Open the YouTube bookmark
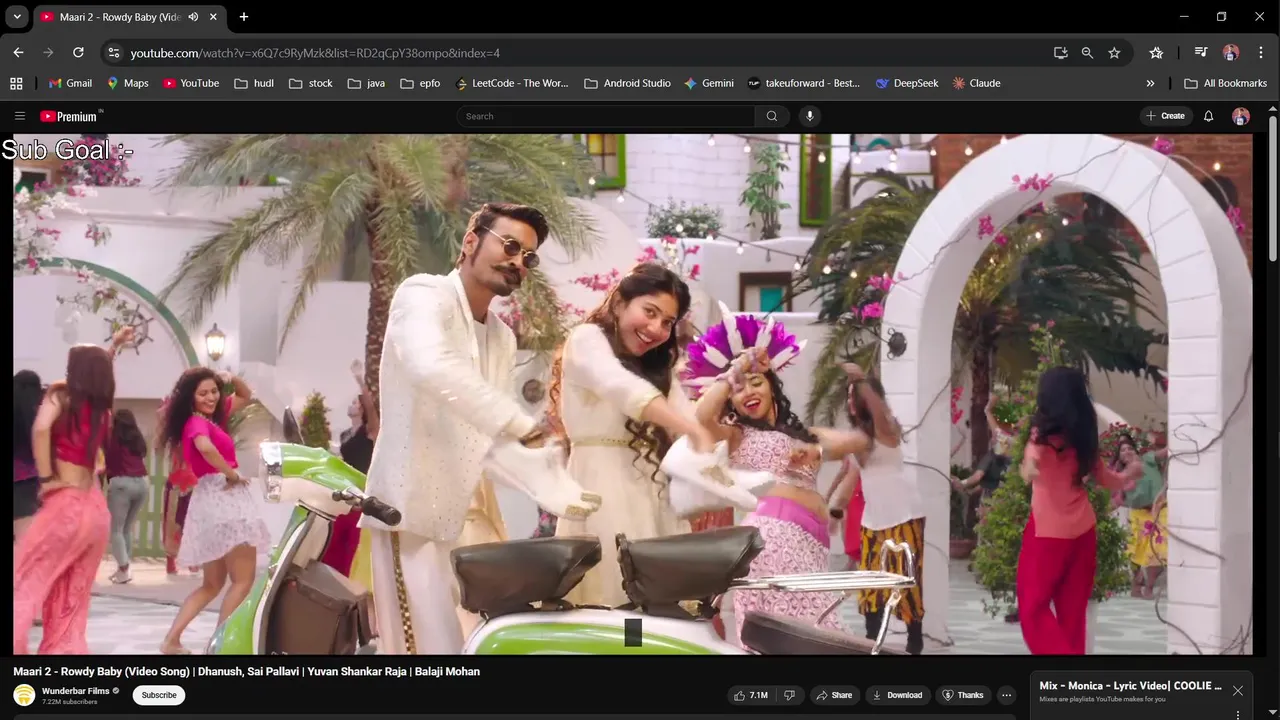Screen dimensions: 1280x720 tap(191, 83)
